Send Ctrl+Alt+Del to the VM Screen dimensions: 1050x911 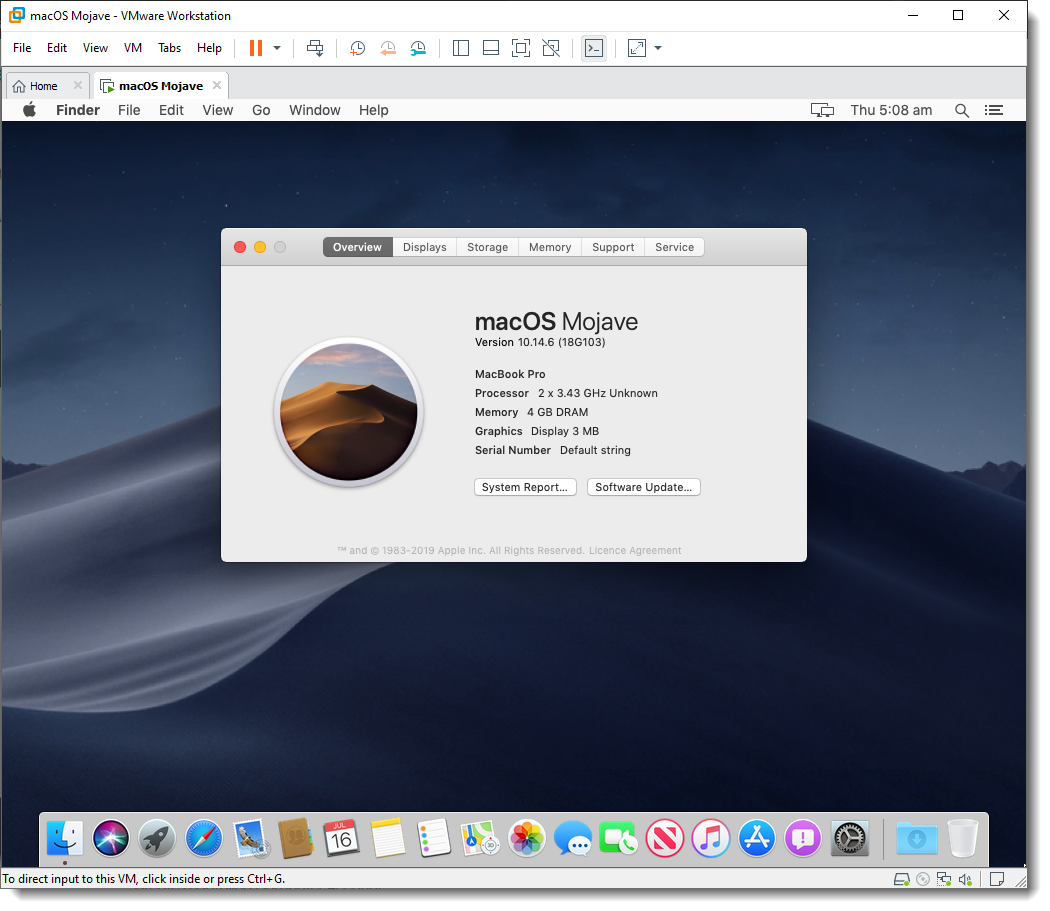(x=315, y=48)
